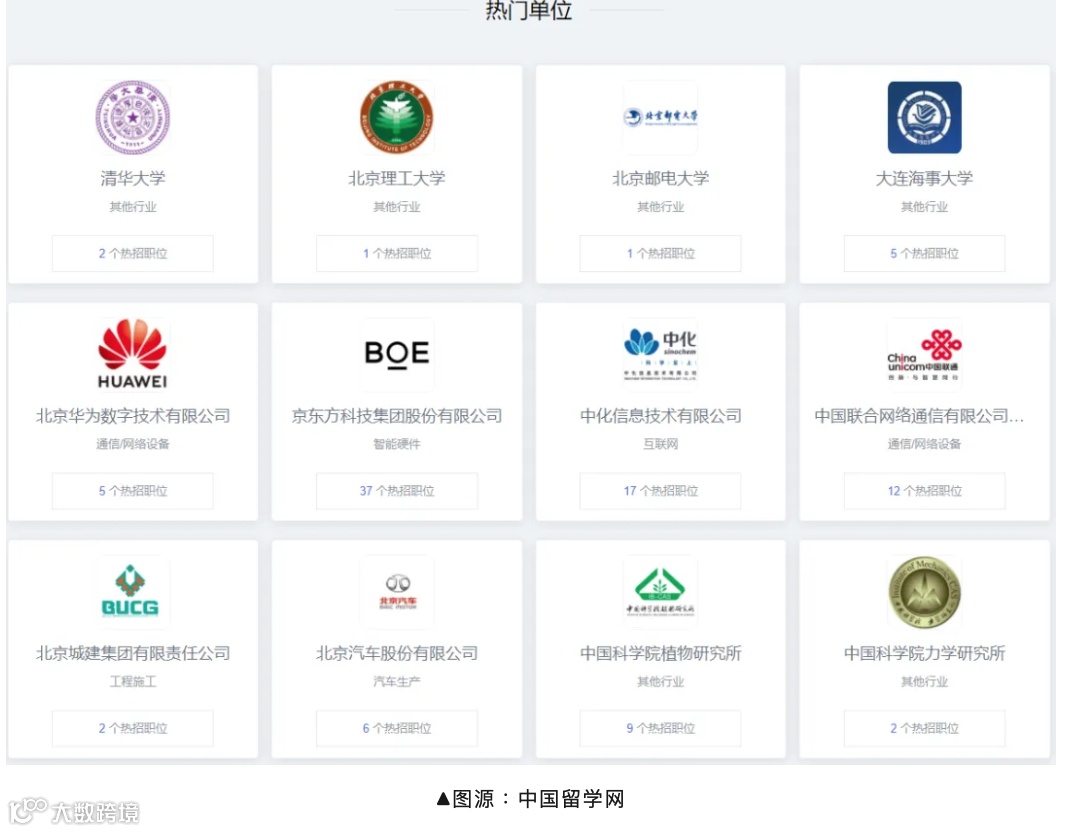This screenshot has width=1068, height=832.
Task: Open 京东方科技集团股份有限公司 name link
Action: pos(396,416)
